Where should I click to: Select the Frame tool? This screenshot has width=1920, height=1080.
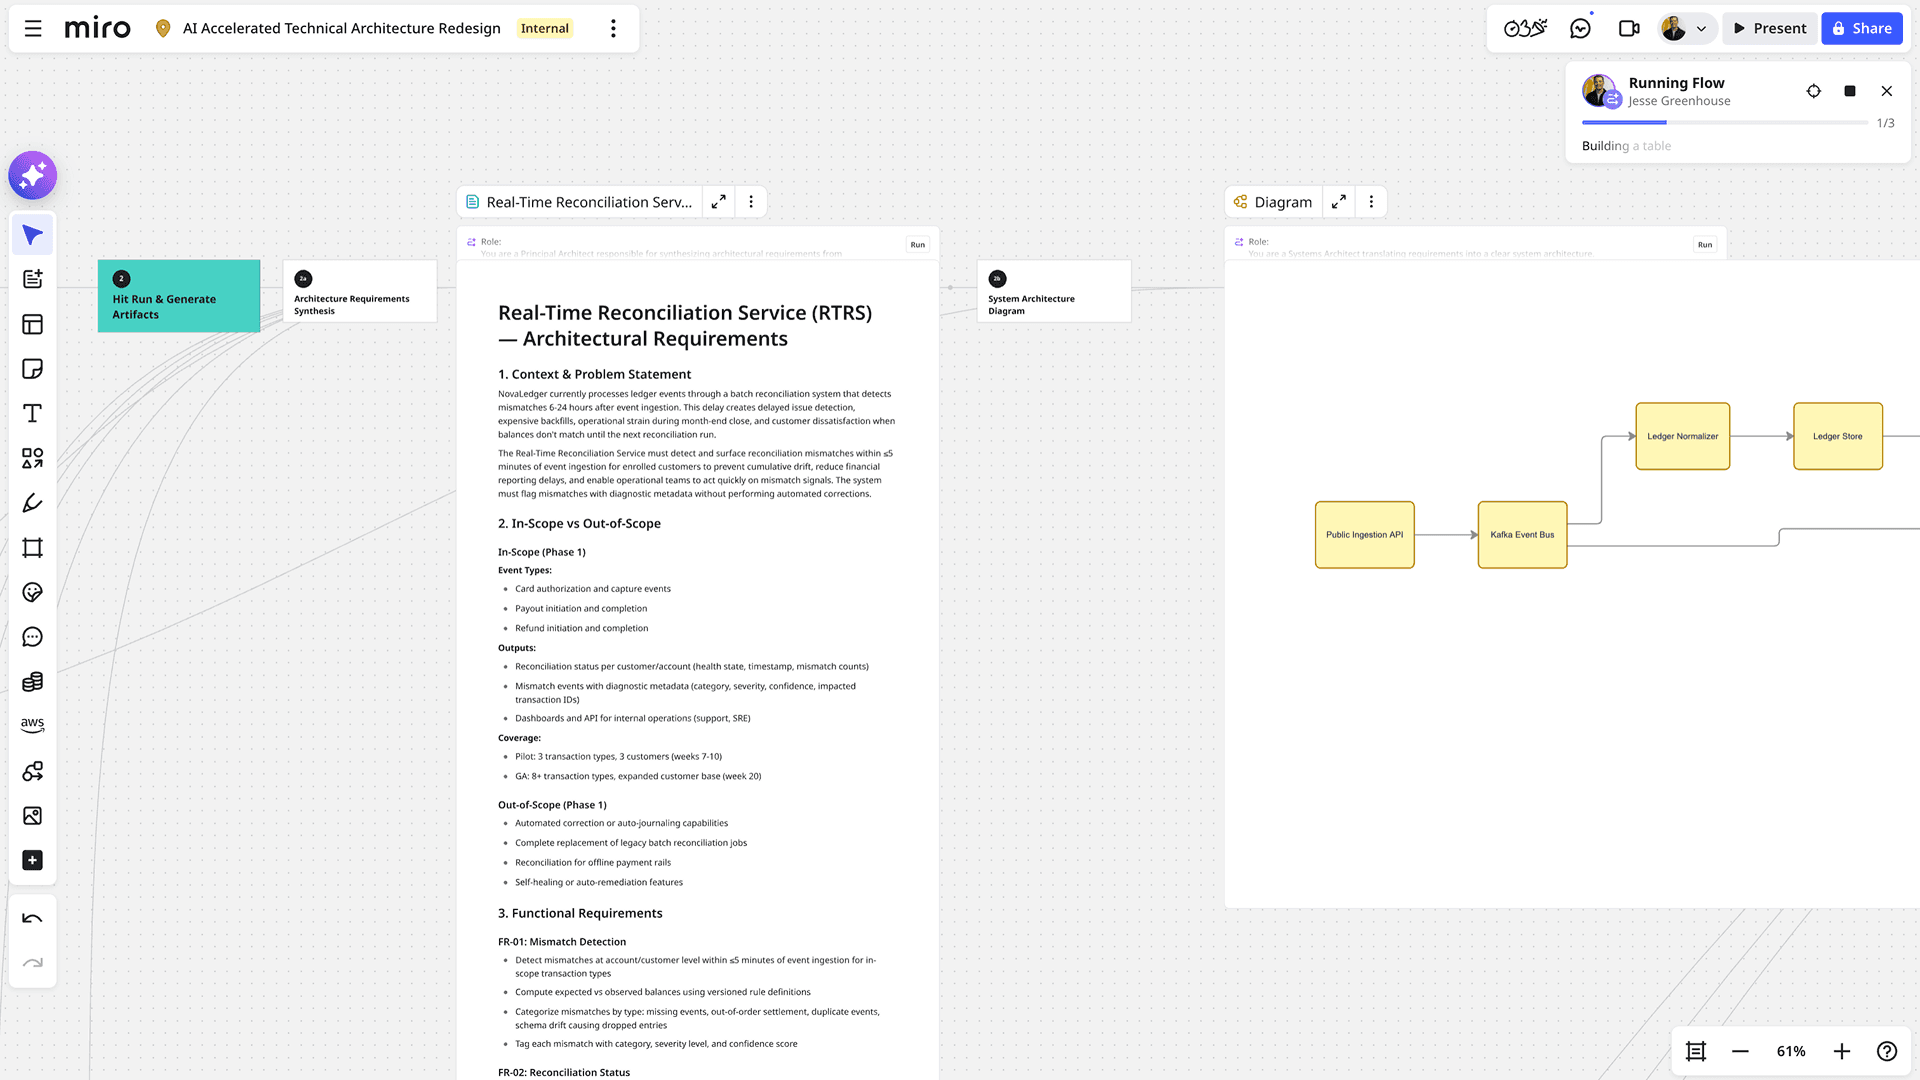(x=32, y=548)
